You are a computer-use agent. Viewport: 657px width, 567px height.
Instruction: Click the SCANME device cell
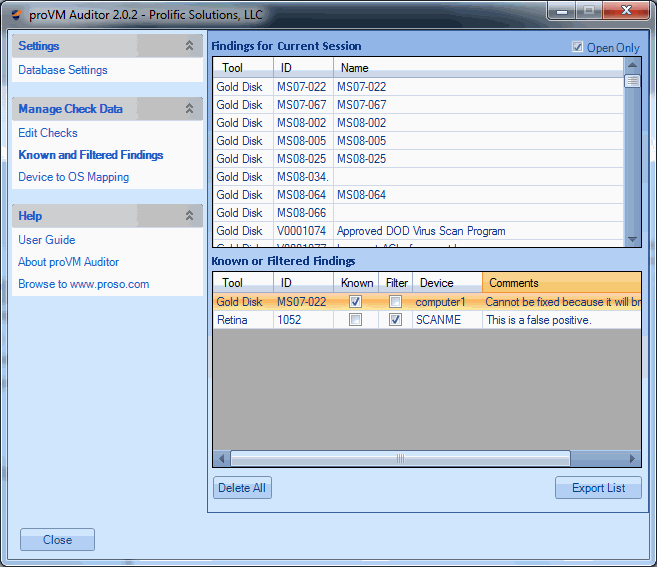pos(447,320)
